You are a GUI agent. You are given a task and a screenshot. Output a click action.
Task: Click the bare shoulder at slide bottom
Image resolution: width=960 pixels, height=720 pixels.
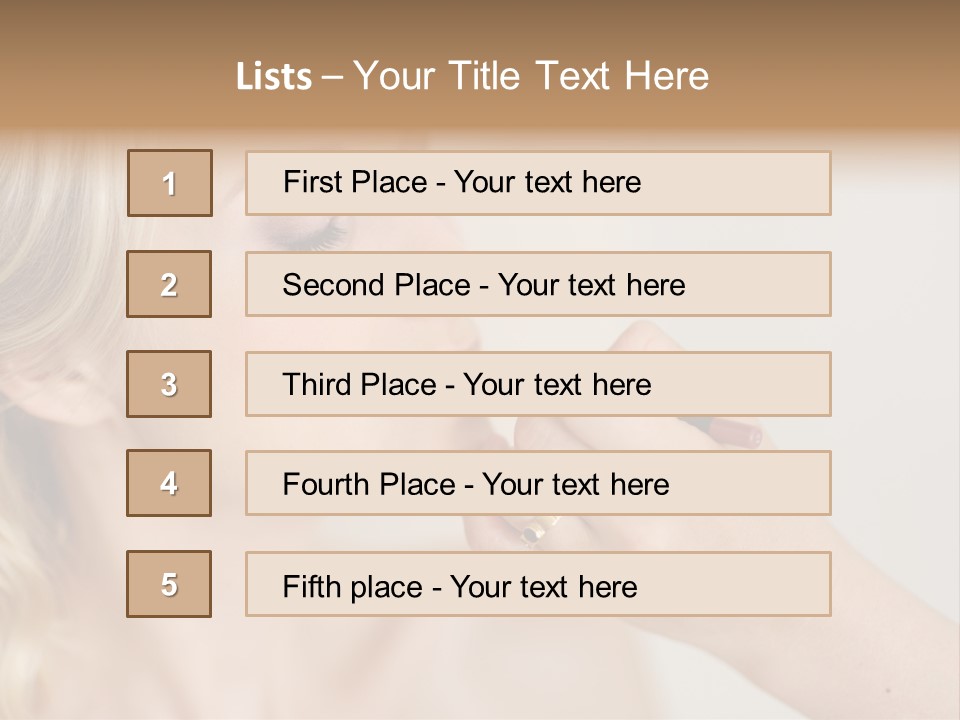point(400,670)
